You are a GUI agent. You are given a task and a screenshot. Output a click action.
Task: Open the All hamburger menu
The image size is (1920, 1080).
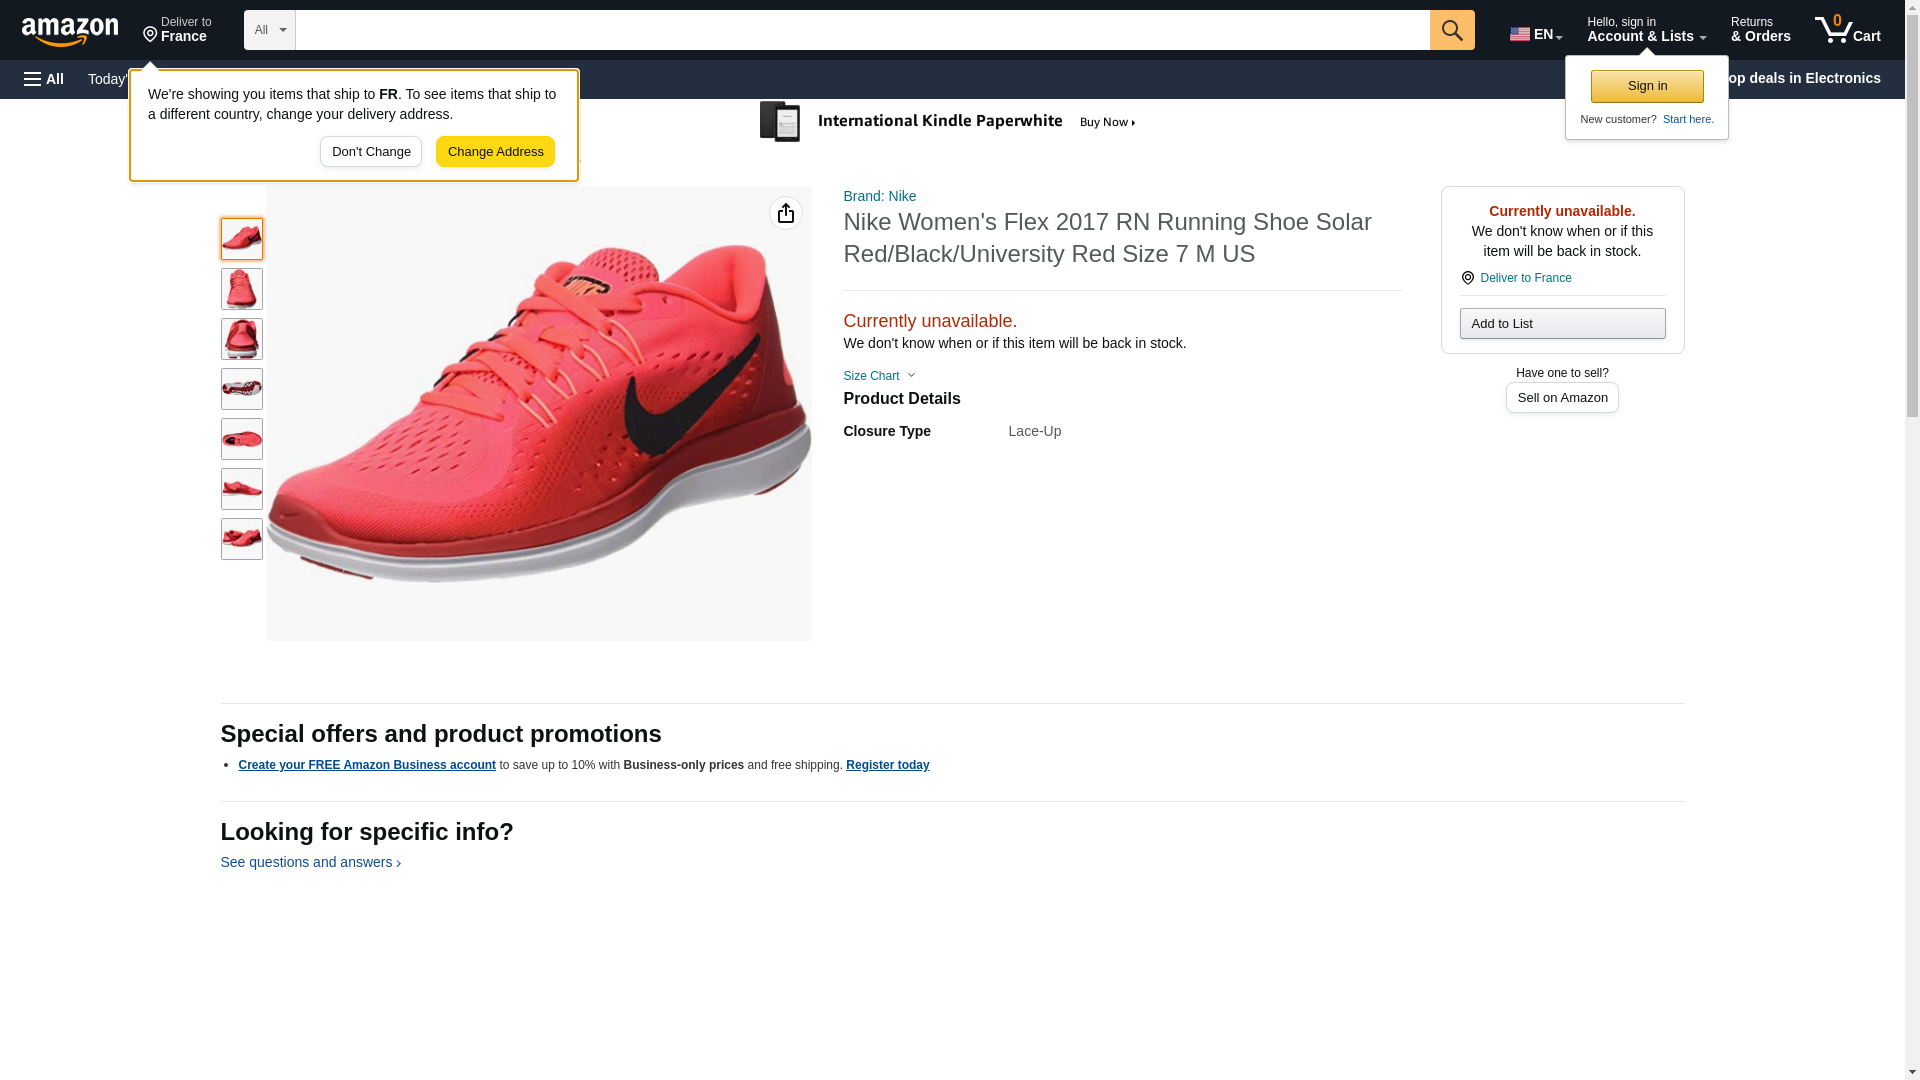[44, 79]
